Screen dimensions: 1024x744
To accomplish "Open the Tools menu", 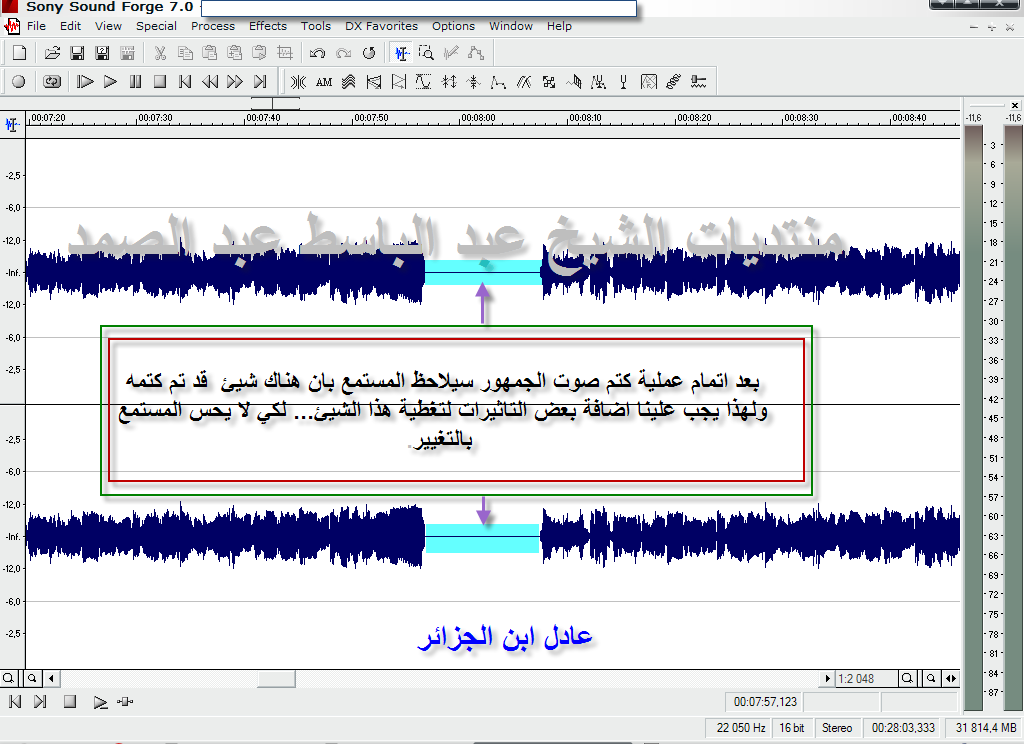I will coord(315,26).
